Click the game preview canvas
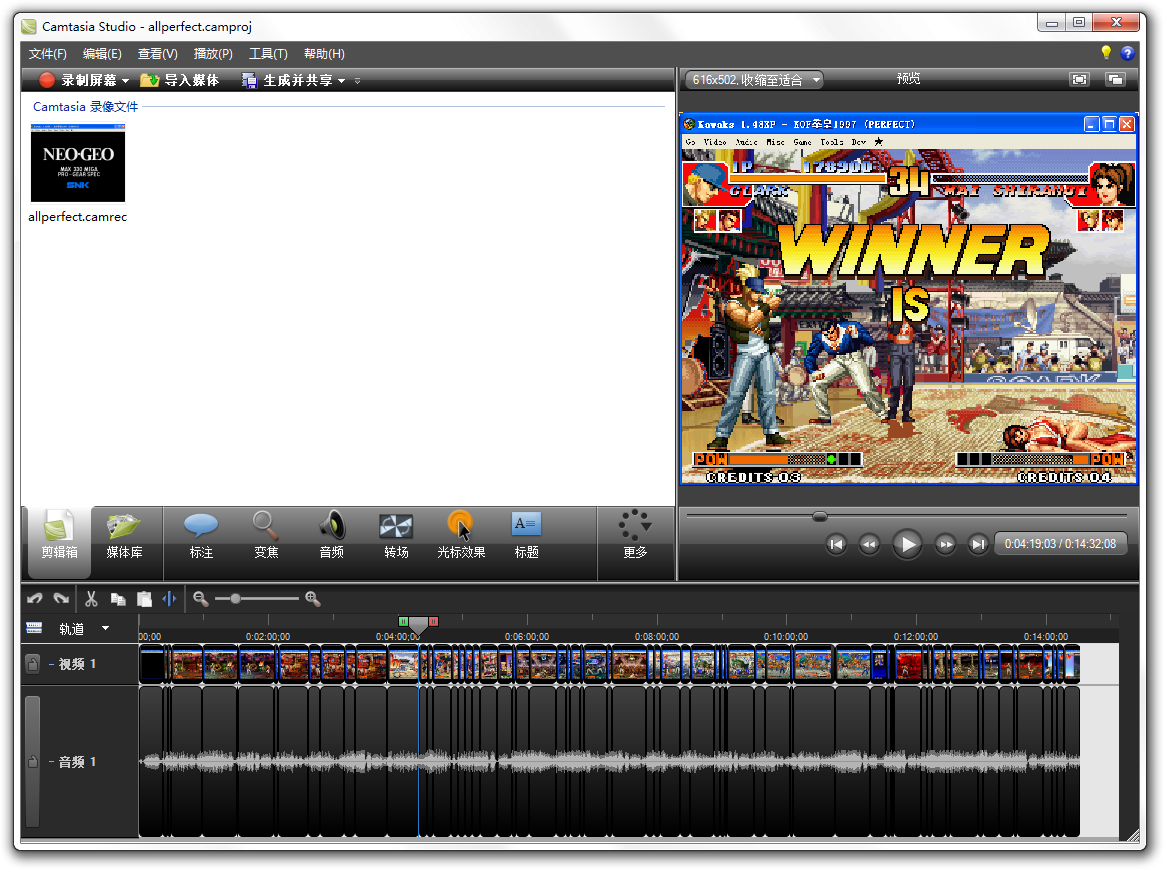This screenshot has width=1165, height=870. [908, 299]
